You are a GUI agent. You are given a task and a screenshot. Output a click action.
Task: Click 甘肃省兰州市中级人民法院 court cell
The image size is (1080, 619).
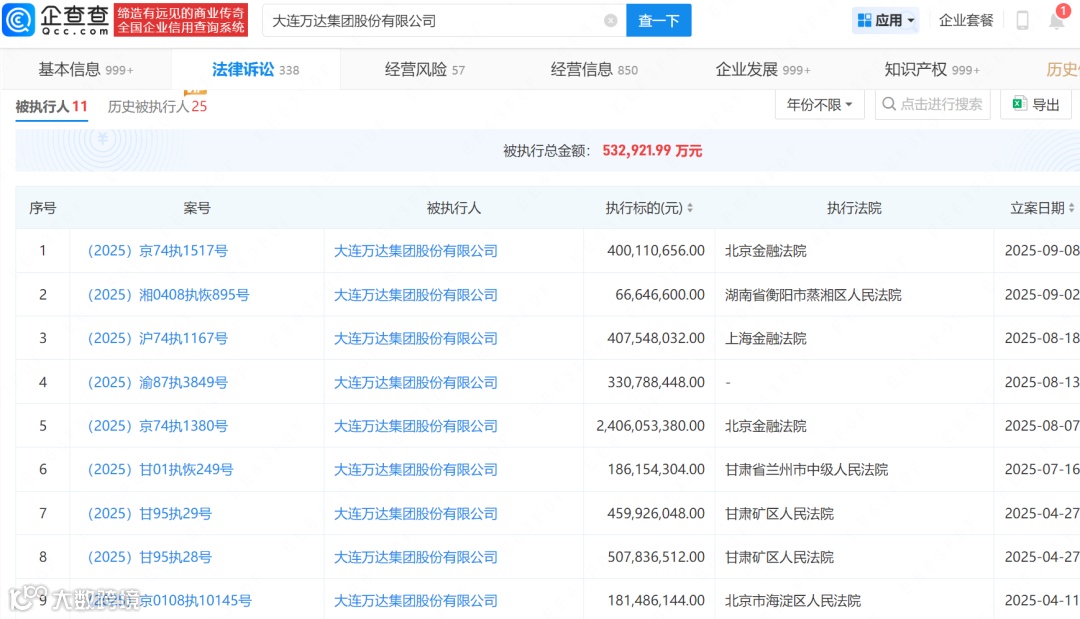[x=806, y=470]
